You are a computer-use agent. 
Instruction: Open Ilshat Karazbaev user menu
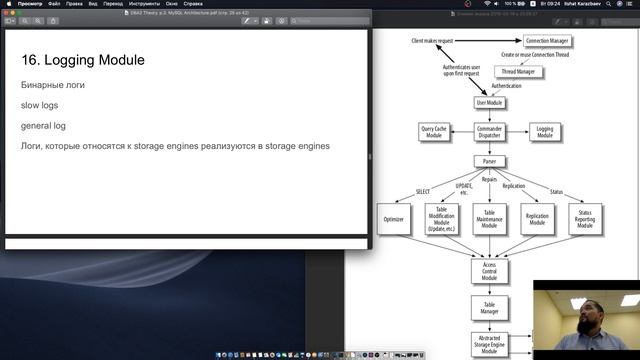(582, 4)
